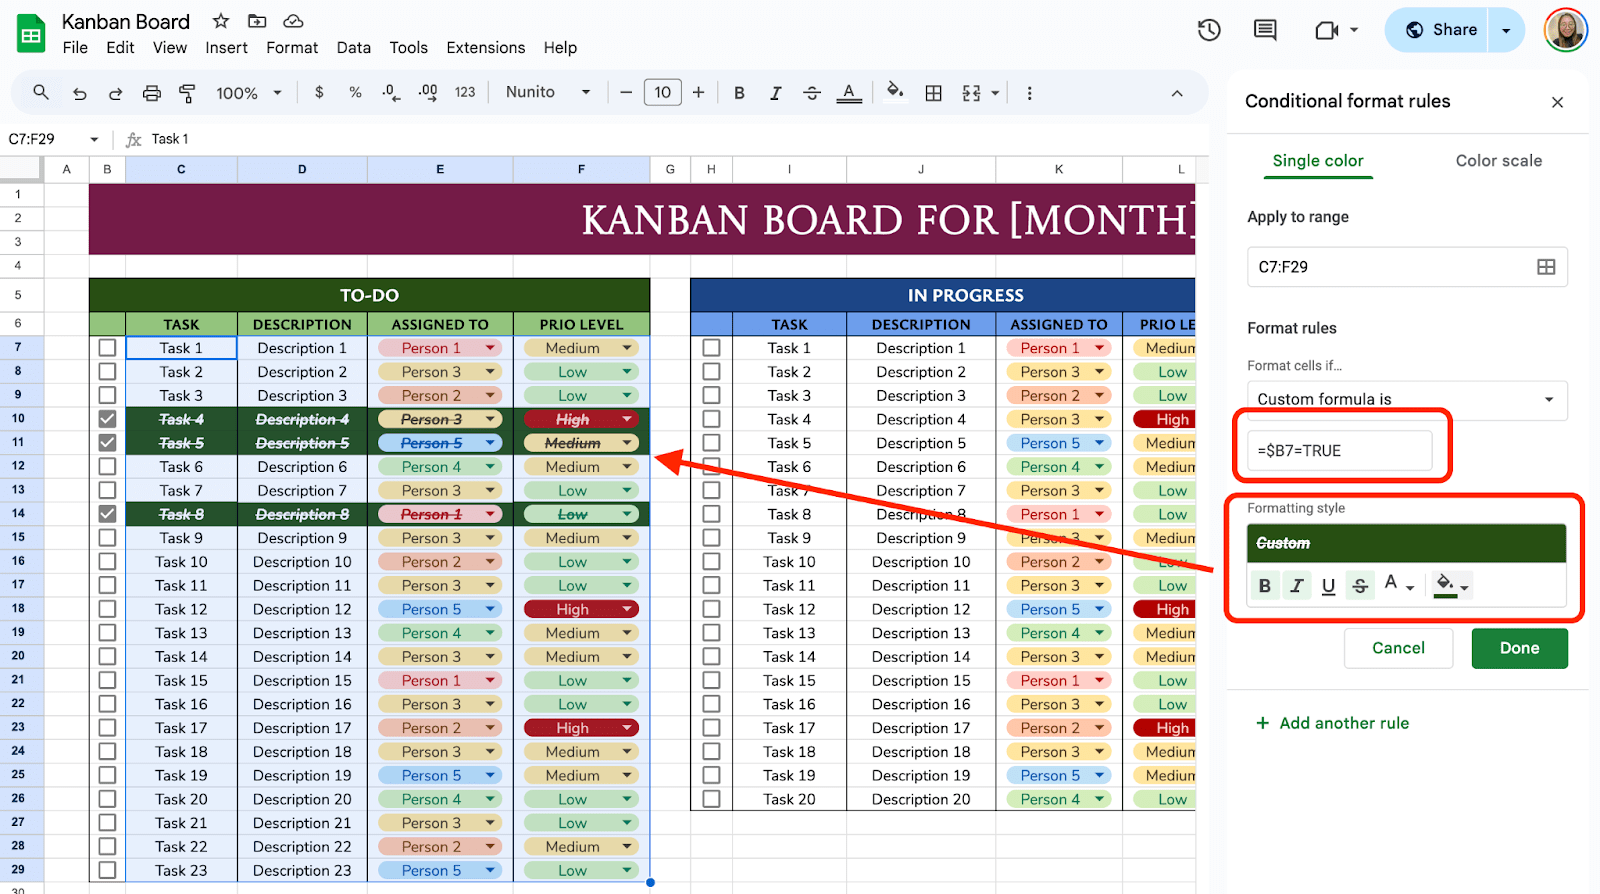Open the Nunito font dropdown
Screen dimensions: 1600x894
[547, 92]
